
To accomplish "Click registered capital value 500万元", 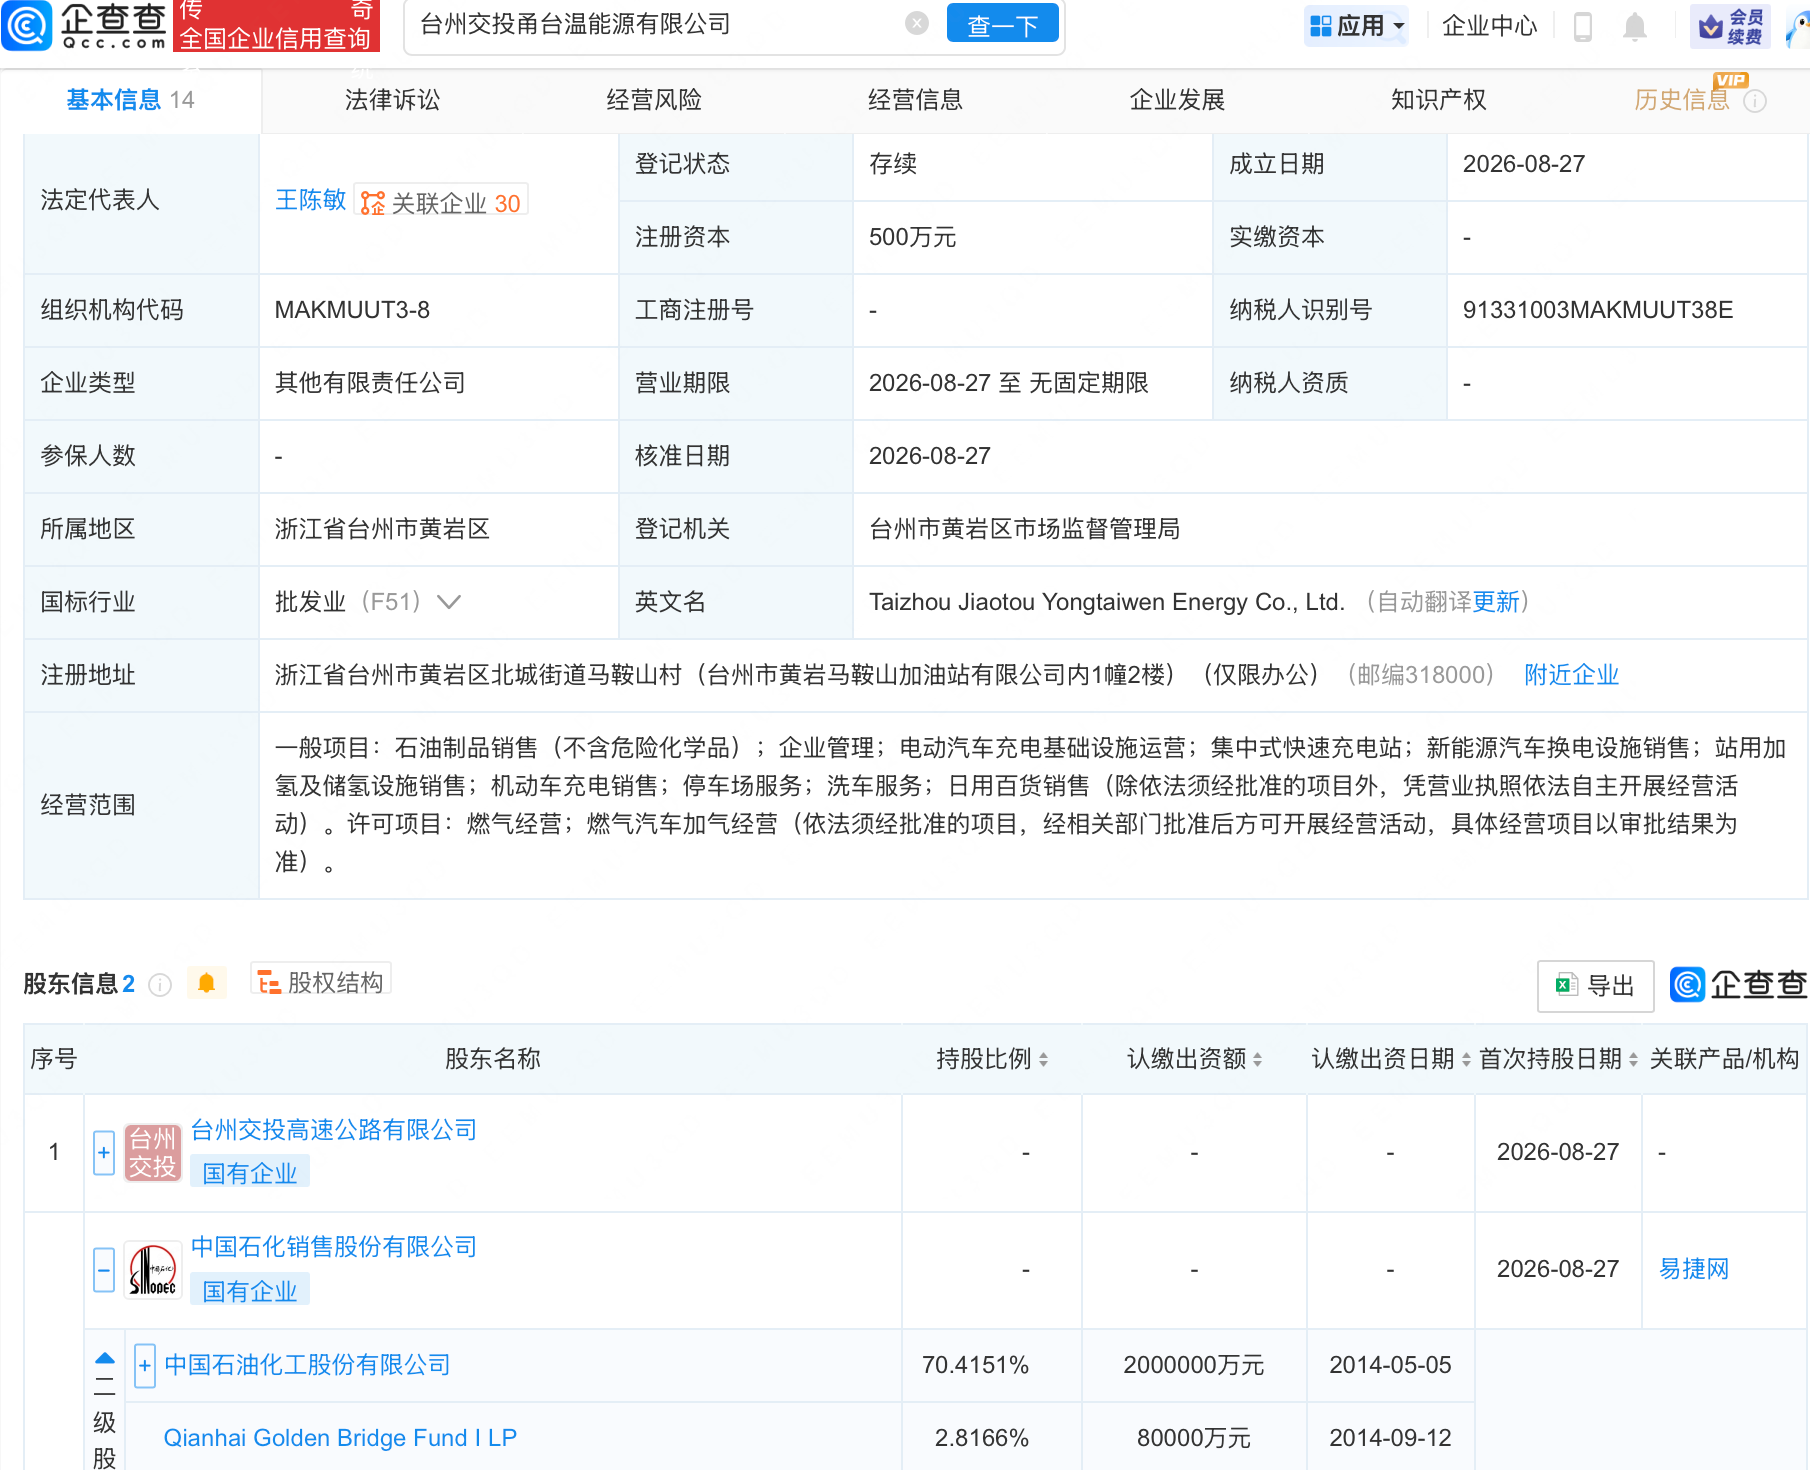I will point(912,237).
